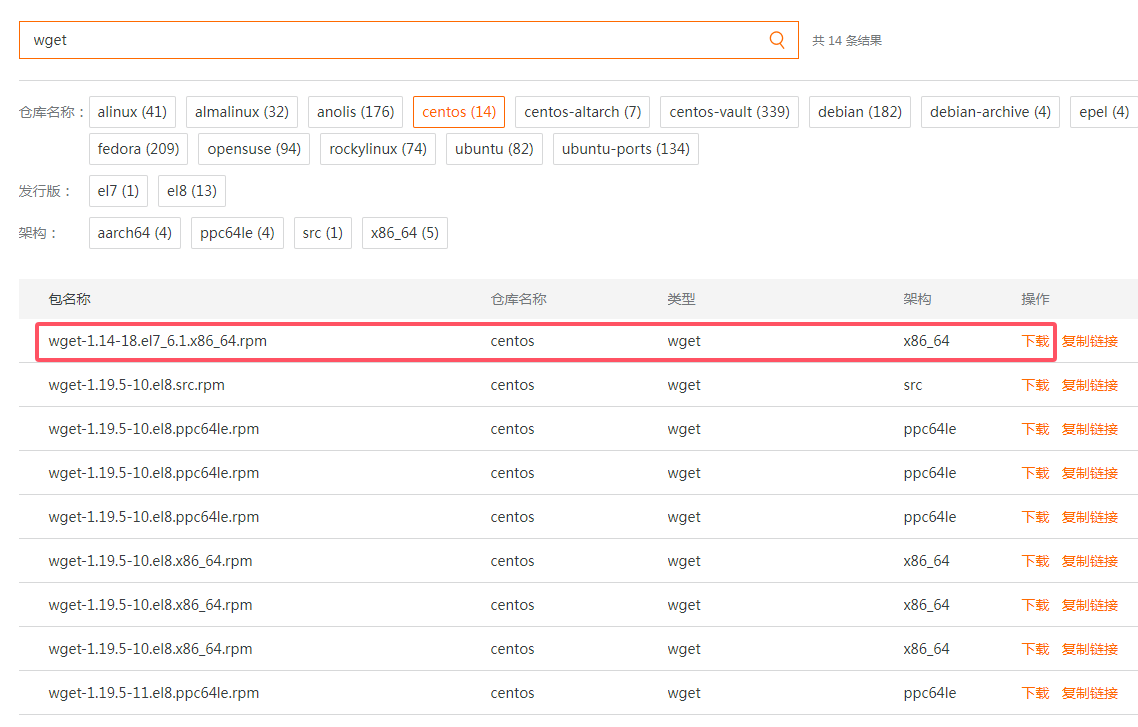Image resolution: width=1138 pixels, height=727 pixels.
Task: Choose the el7 (1) release filter
Action: [x=118, y=191]
